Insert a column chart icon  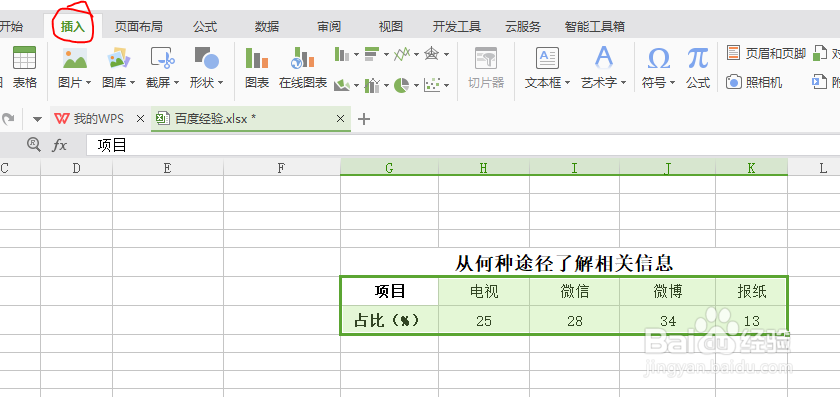click(x=342, y=54)
